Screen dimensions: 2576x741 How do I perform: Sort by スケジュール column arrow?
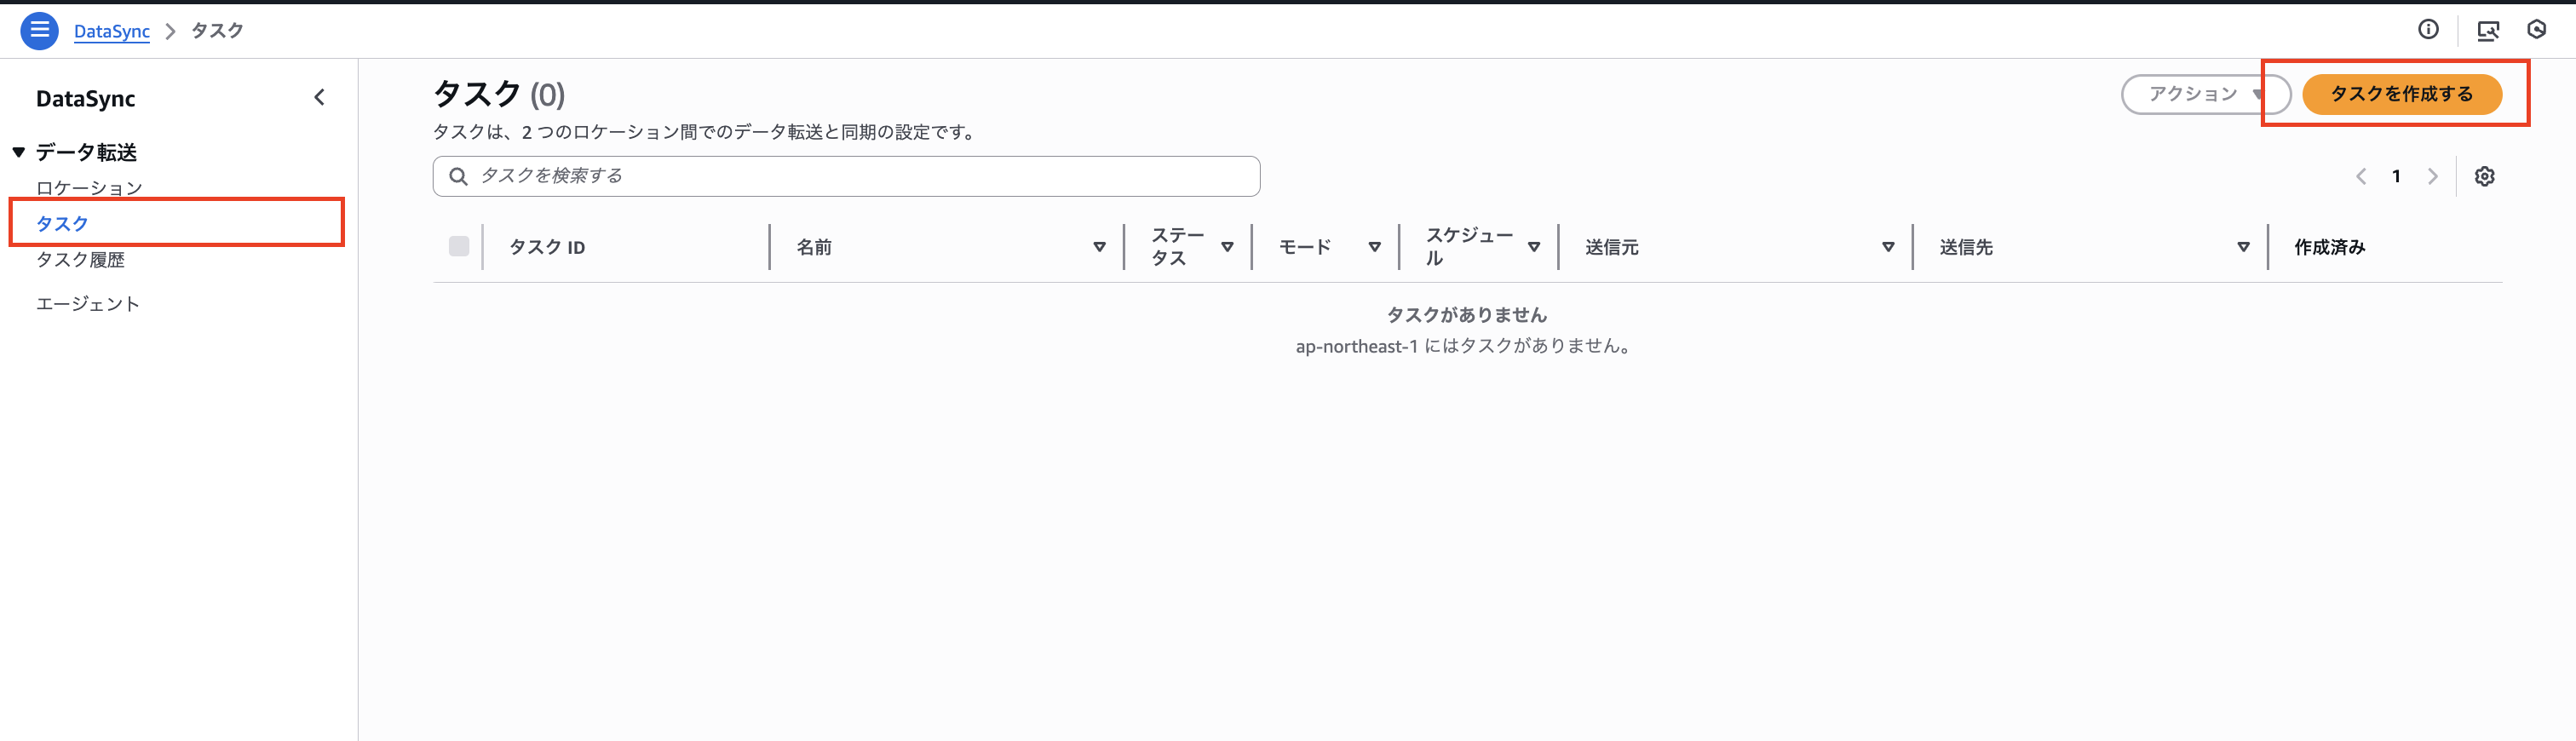[x=1534, y=247]
